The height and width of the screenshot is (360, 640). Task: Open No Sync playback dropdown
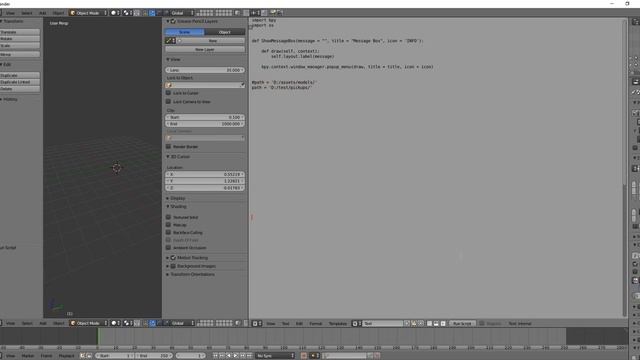click(275, 356)
